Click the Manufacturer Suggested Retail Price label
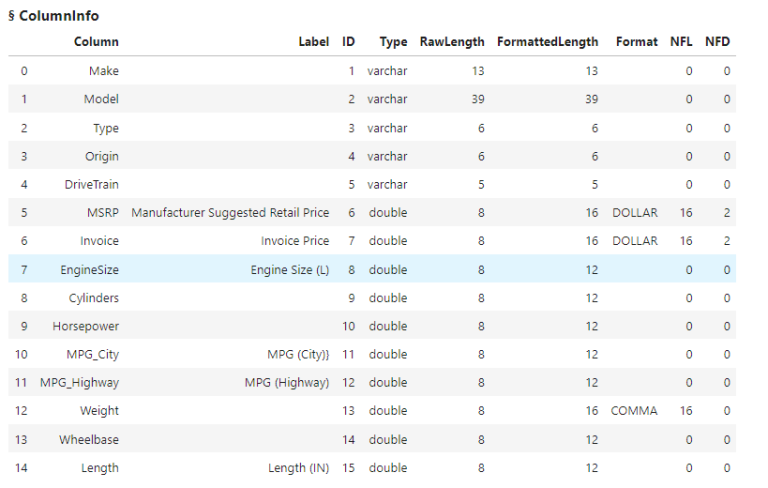The width and height of the screenshot is (768, 488). pyautogui.click(x=230, y=213)
